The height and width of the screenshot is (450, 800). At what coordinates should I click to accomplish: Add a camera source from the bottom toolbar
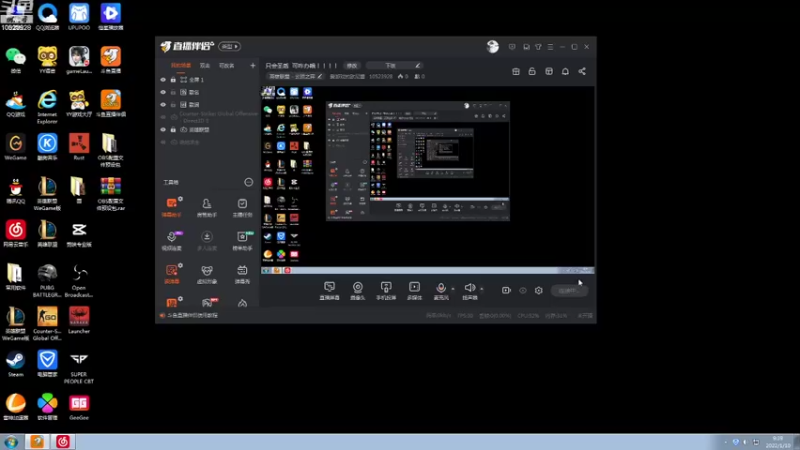pyautogui.click(x=358, y=290)
